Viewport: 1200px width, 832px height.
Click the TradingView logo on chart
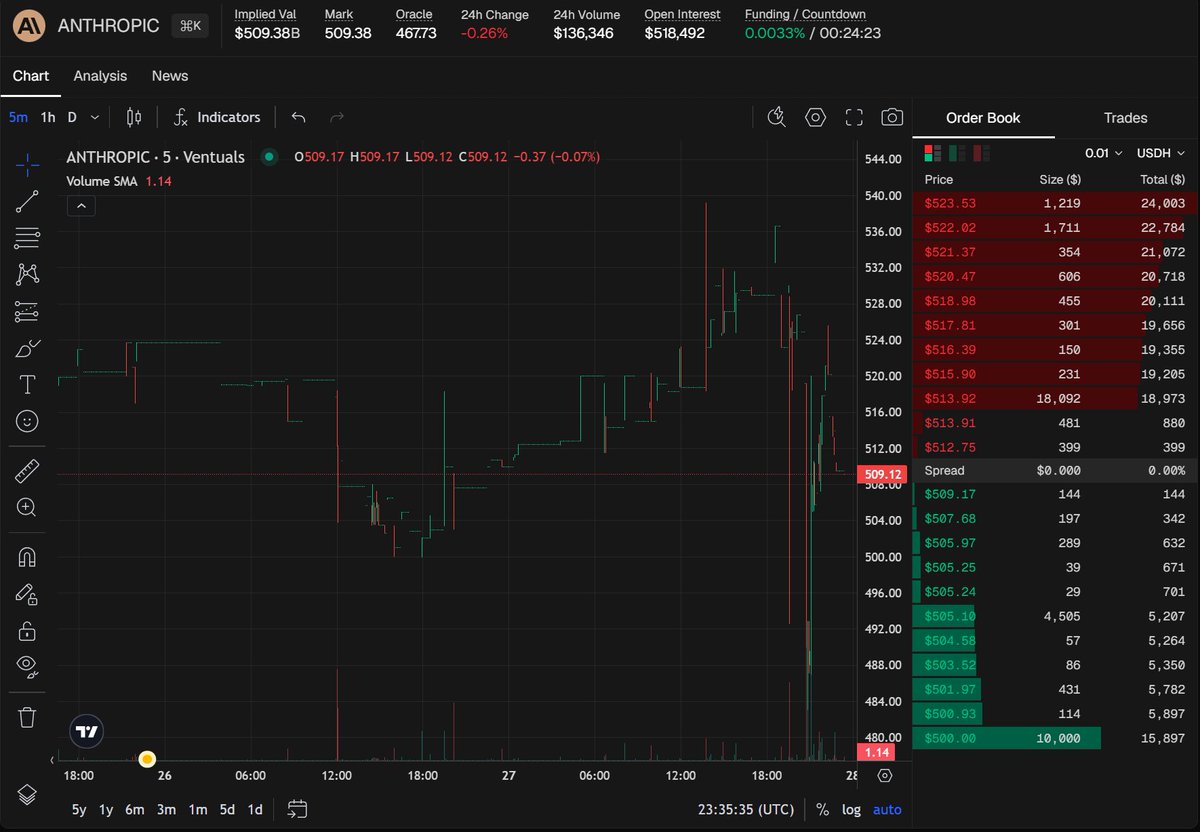pyautogui.click(x=86, y=732)
